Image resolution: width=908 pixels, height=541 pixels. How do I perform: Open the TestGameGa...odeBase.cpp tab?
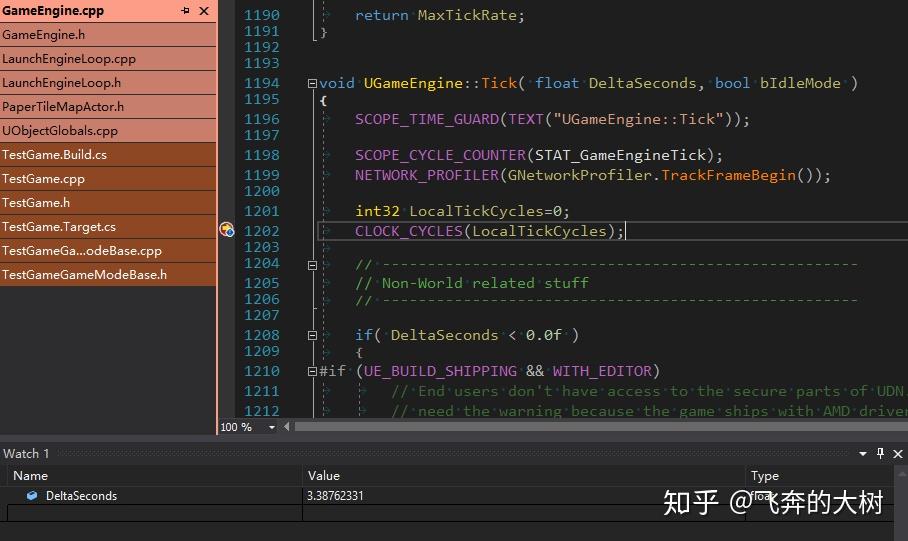108,251
